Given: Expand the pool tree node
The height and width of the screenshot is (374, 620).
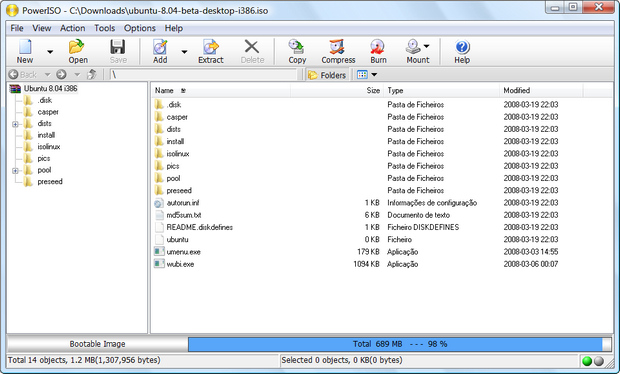Looking at the screenshot, I should [15, 171].
